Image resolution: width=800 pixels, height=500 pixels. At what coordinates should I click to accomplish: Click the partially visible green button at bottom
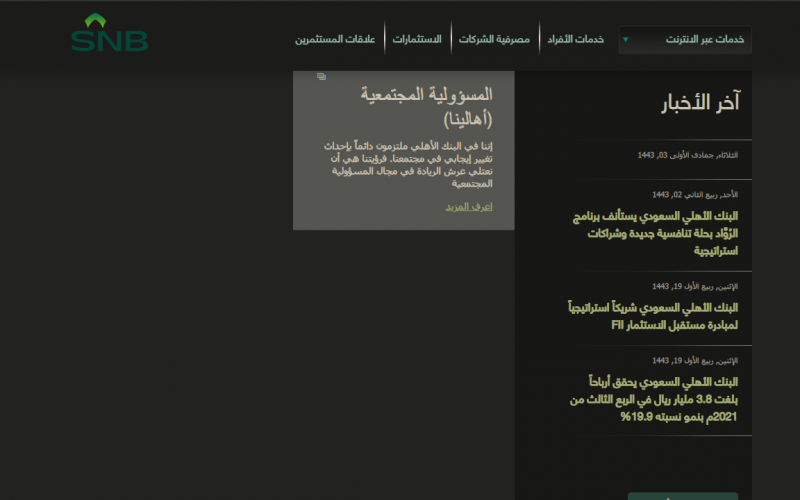tap(683, 496)
